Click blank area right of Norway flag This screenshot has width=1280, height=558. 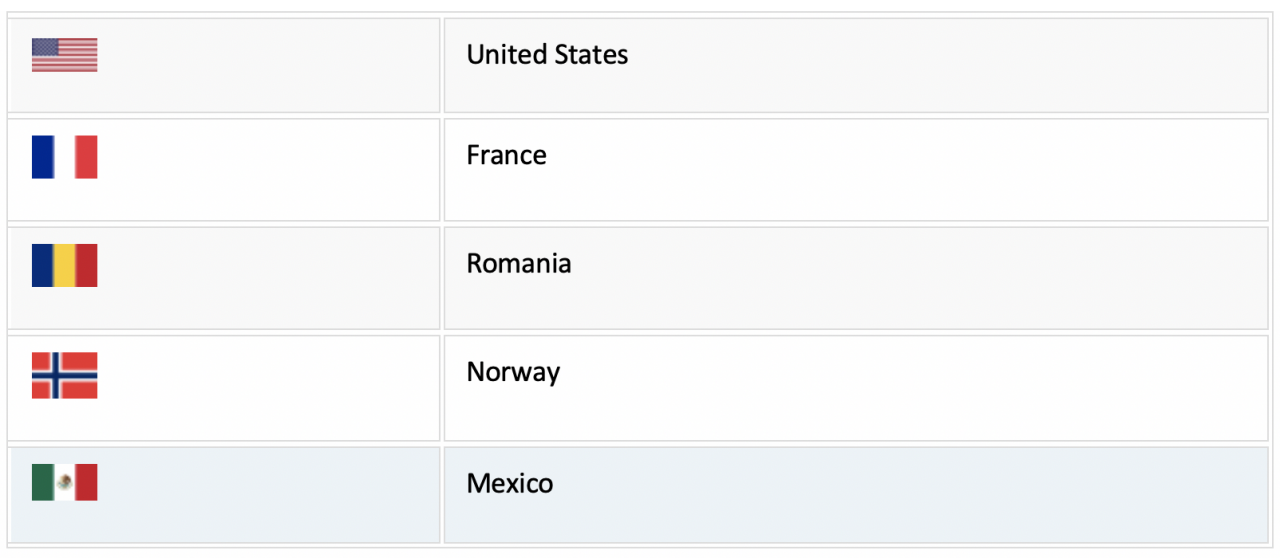[x=270, y=388]
